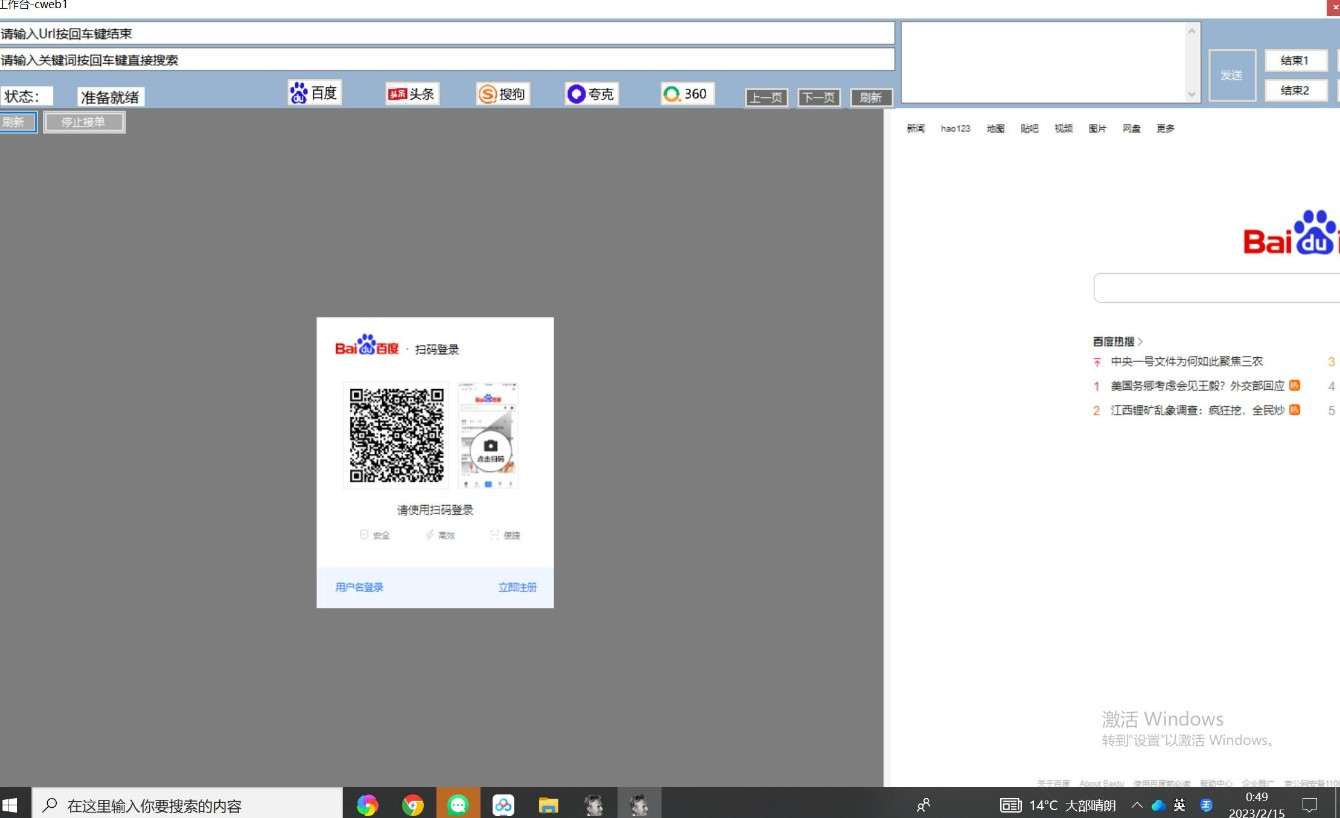Open 图片 in Baidu top navigation
The width and height of the screenshot is (1340, 818).
[x=1097, y=128]
